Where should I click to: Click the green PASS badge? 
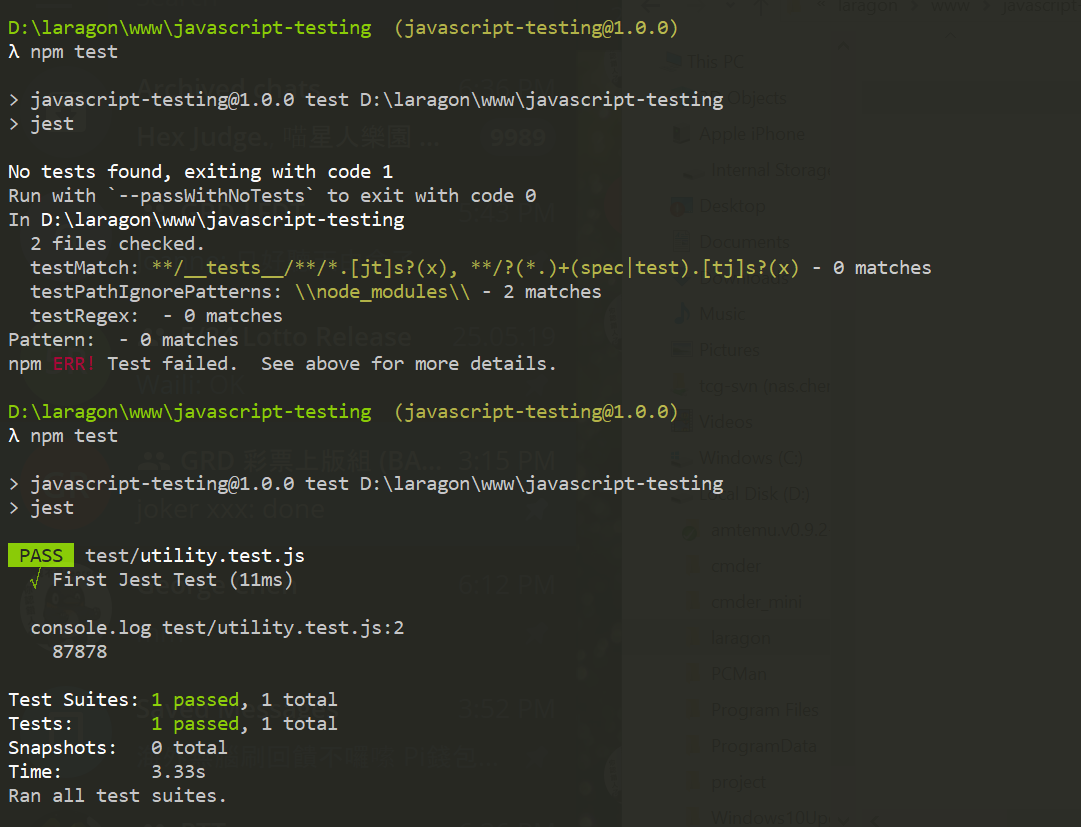click(40, 556)
